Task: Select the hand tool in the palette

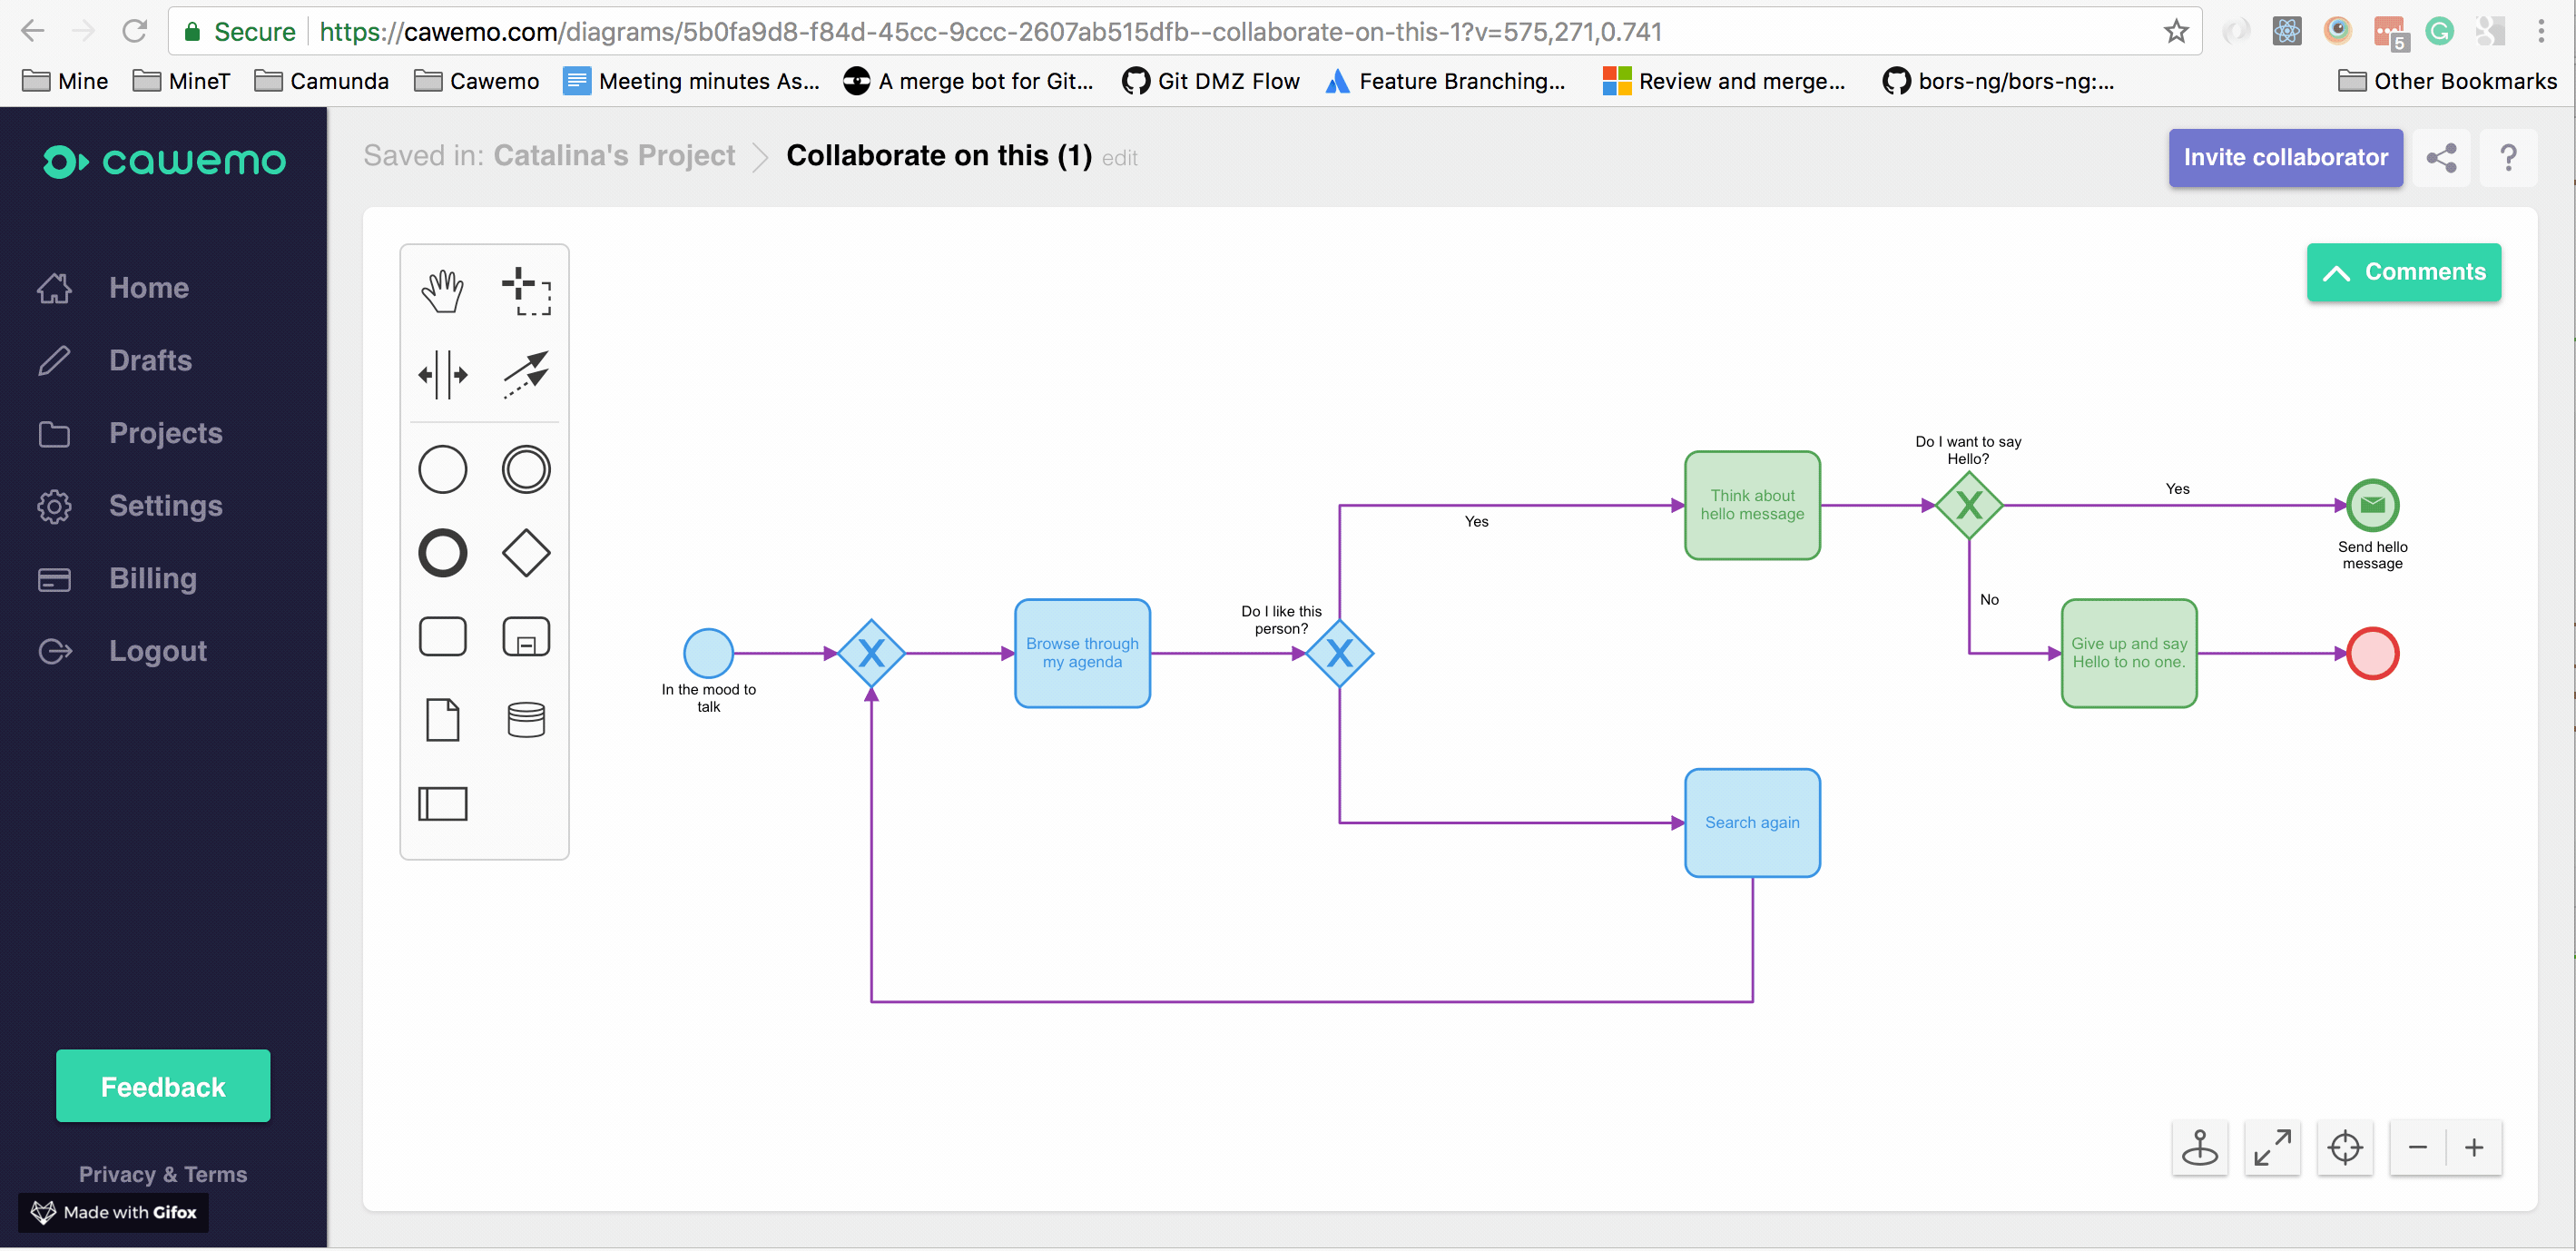Action: coord(443,290)
